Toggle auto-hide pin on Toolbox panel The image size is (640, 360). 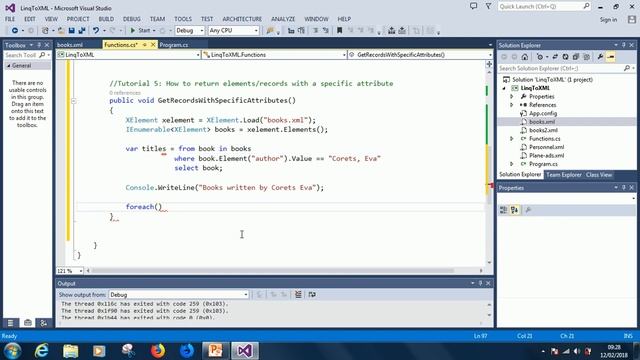tap(39, 45)
